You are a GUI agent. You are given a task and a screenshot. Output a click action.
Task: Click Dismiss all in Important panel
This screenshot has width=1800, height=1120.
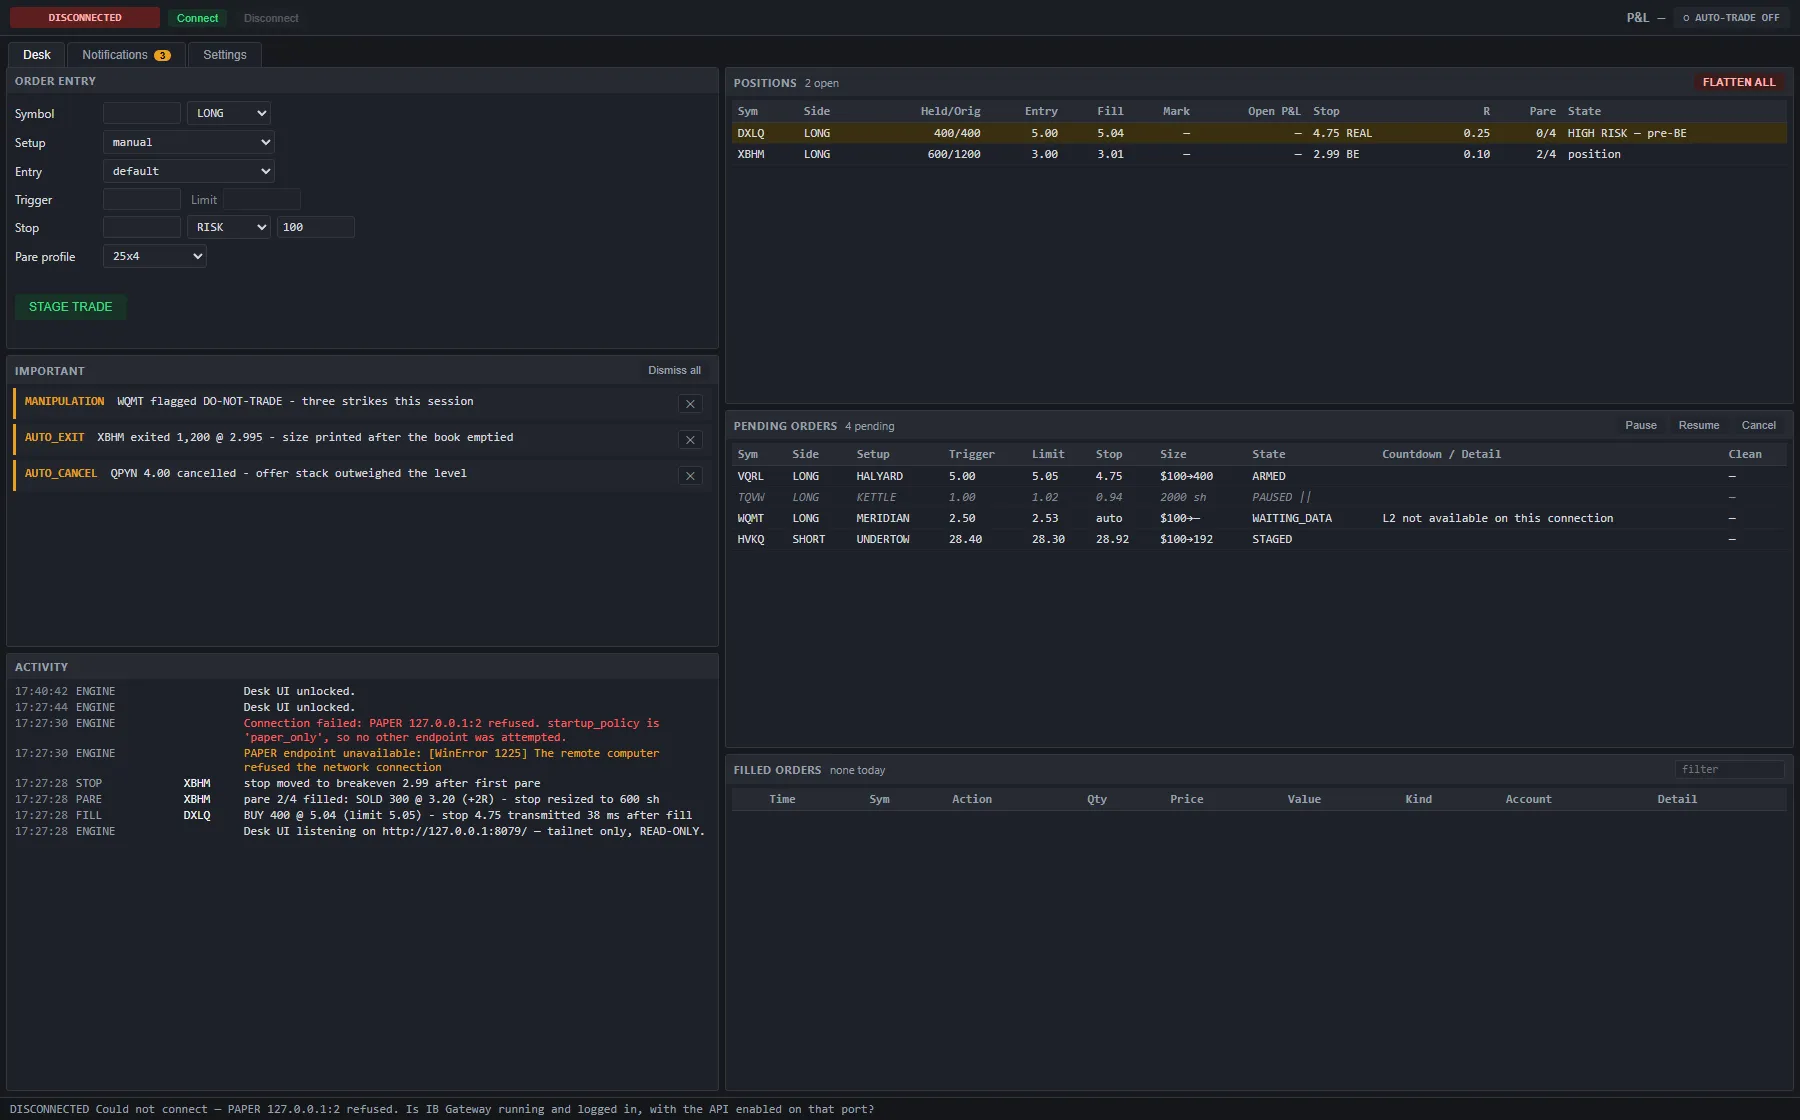[674, 370]
